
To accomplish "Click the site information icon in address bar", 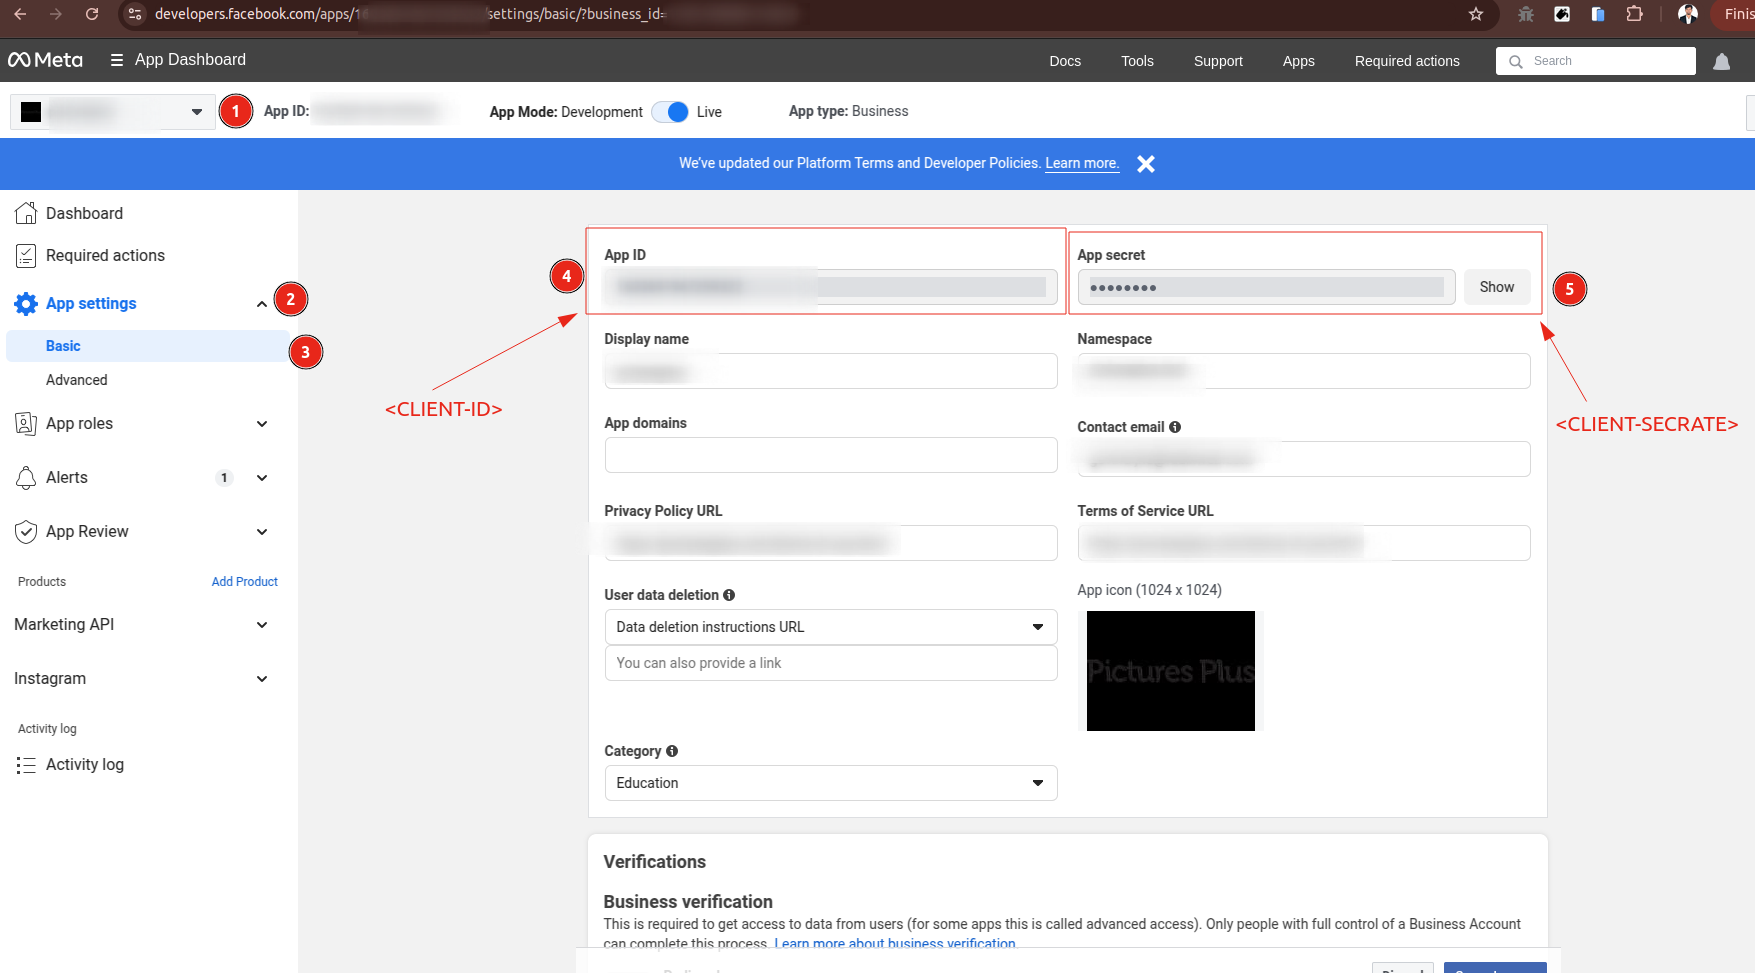I will point(135,14).
